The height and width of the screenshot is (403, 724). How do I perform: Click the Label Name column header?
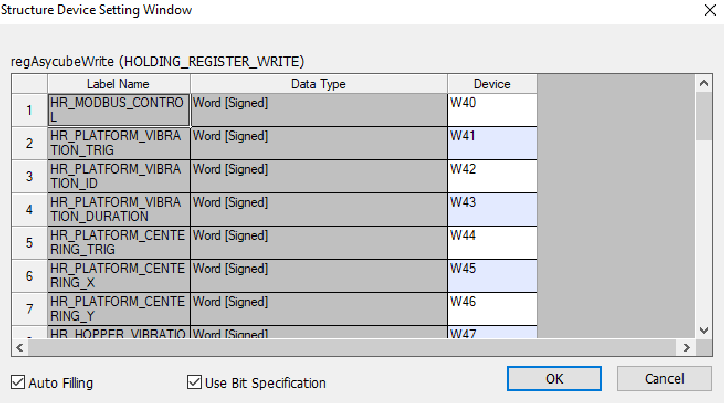pos(118,84)
